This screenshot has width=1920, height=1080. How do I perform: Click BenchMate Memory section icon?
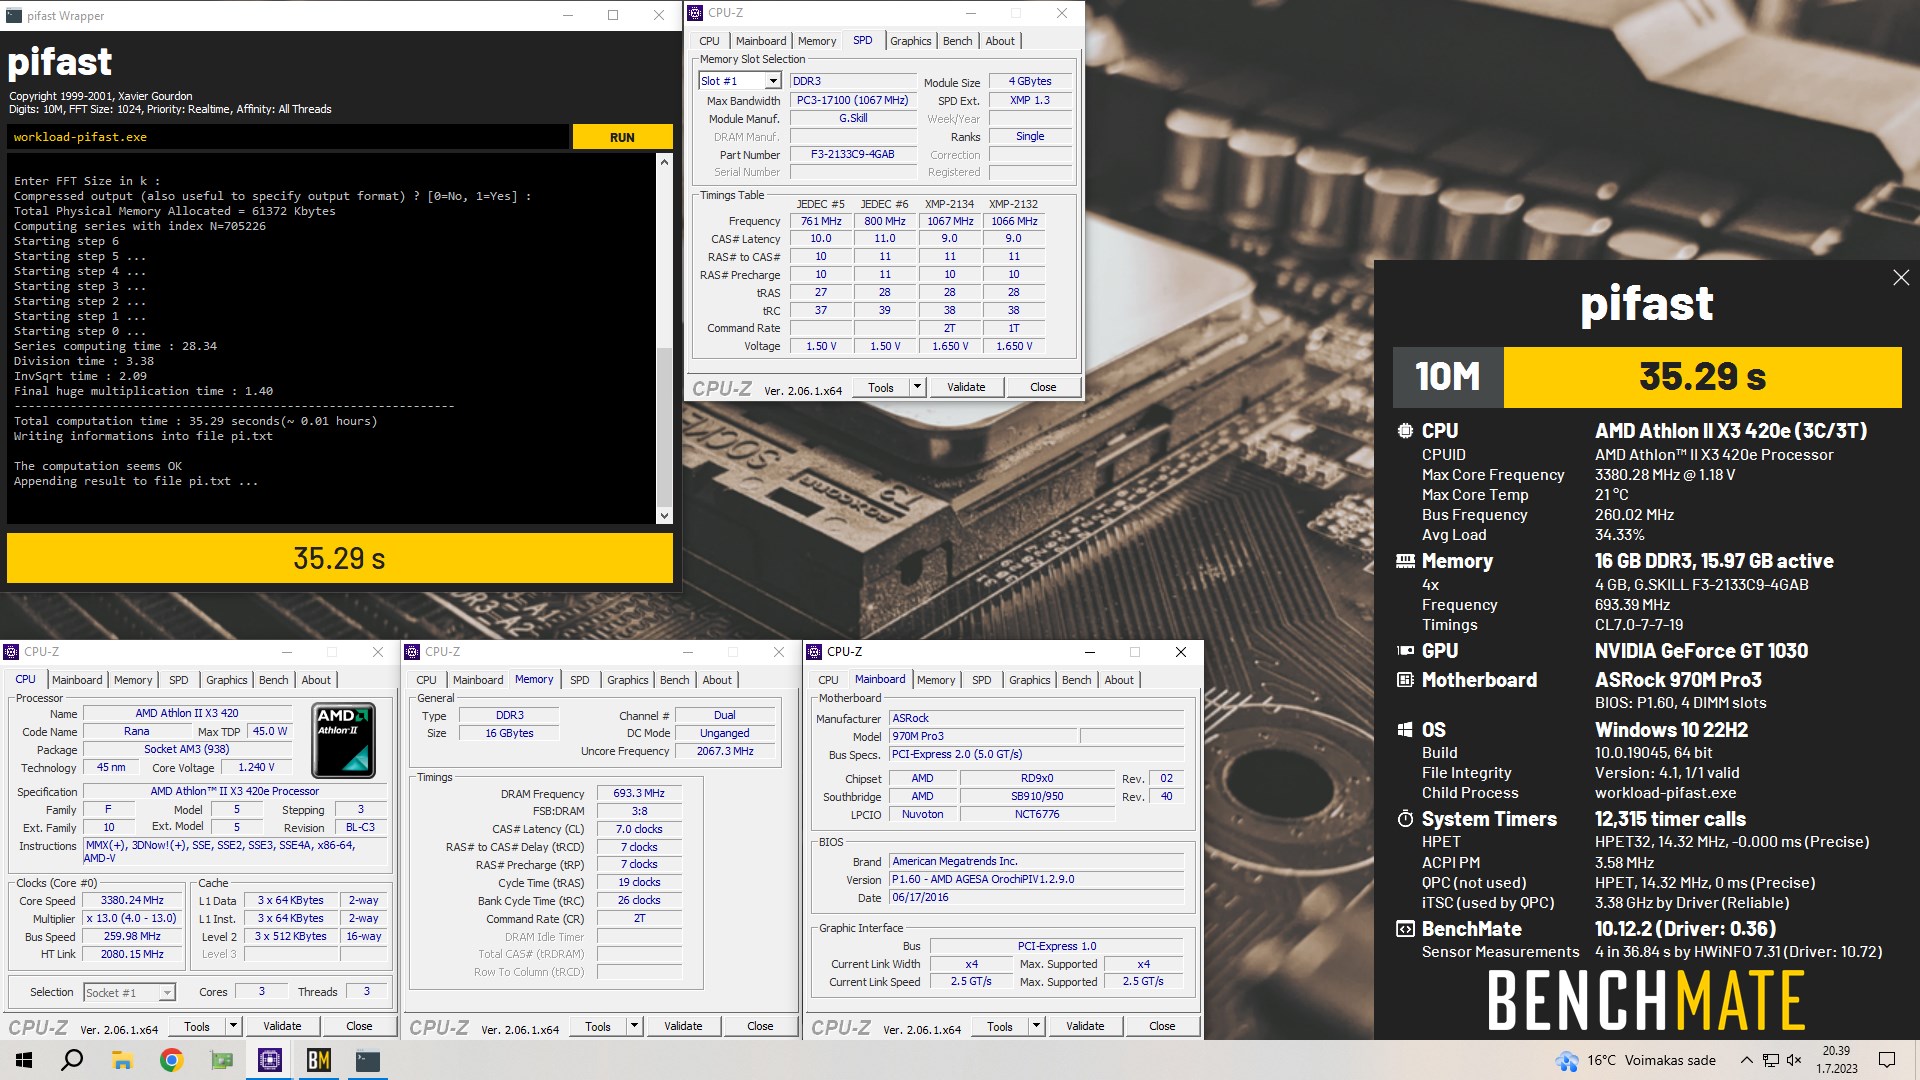pyautogui.click(x=1405, y=562)
